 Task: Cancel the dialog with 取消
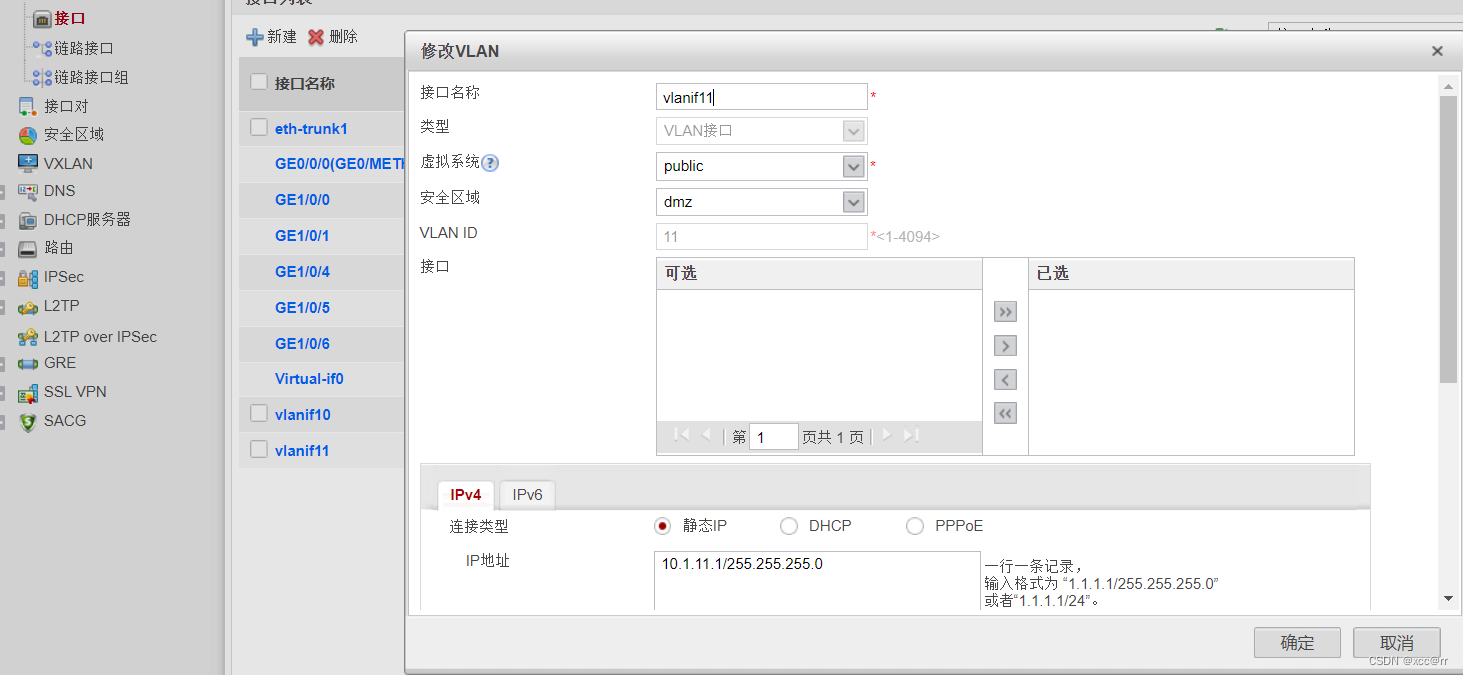(x=1396, y=642)
